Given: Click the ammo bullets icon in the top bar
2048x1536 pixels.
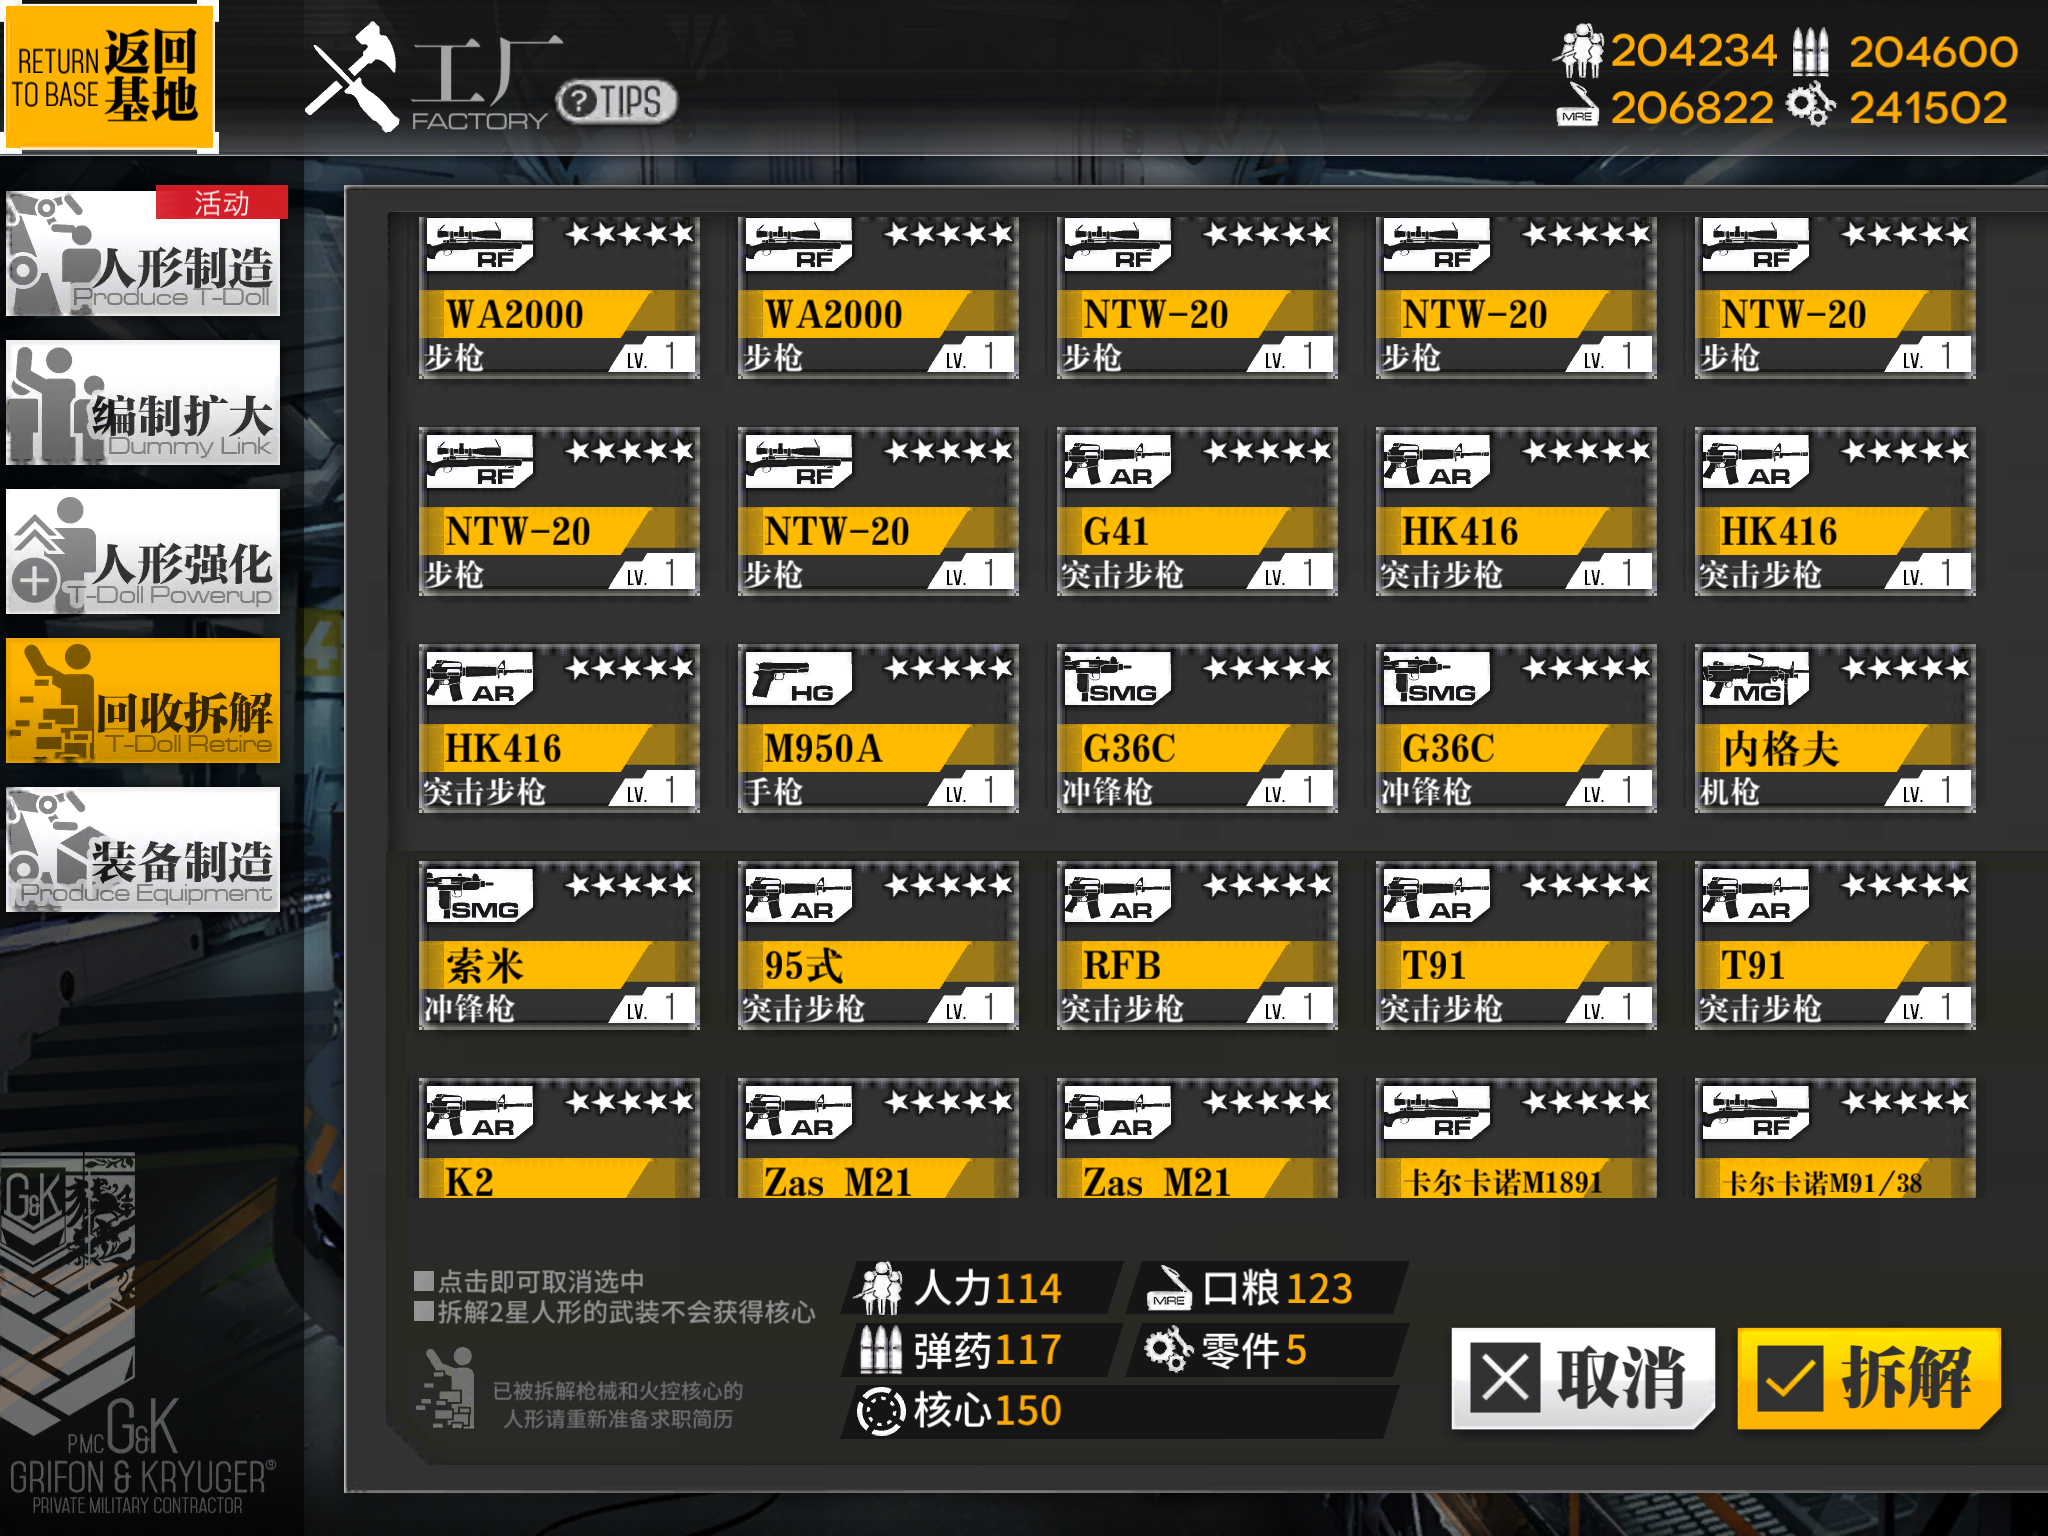Looking at the screenshot, I should pyautogui.click(x=1810, y=52).
